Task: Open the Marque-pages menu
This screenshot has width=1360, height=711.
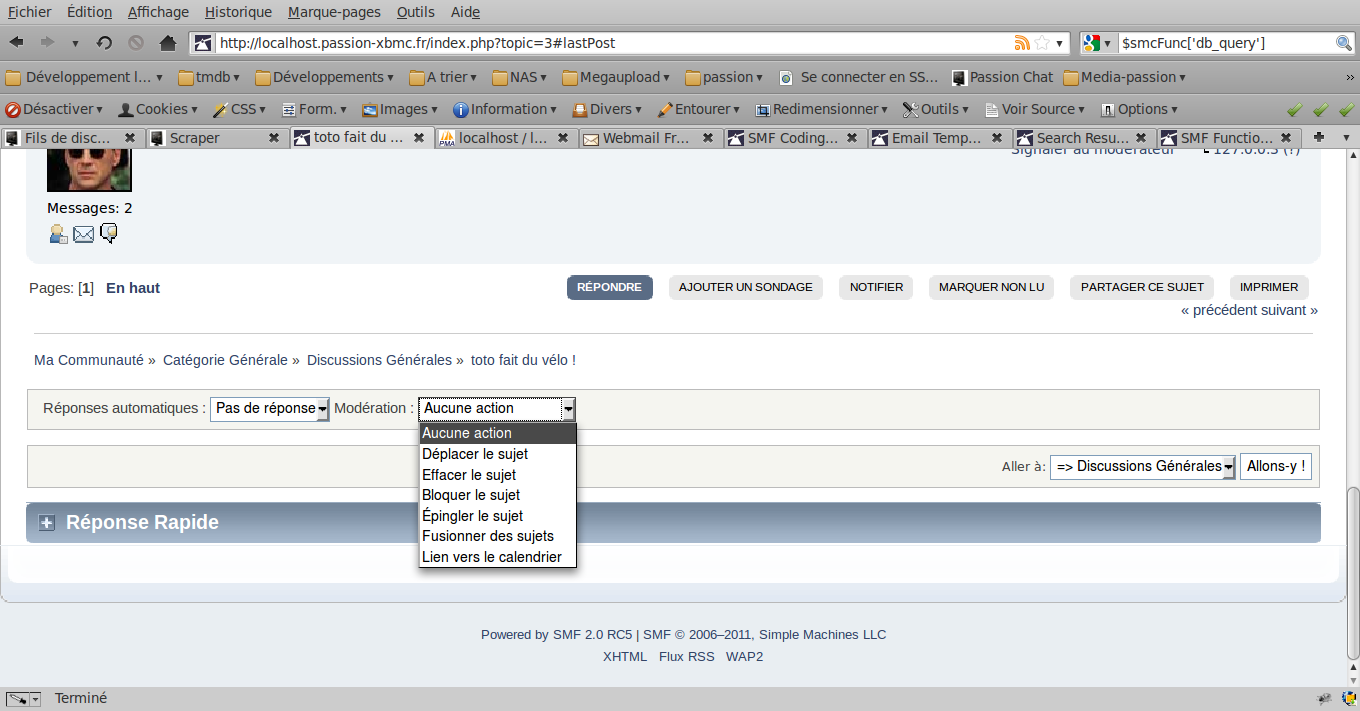Action: tap(333, 12)
